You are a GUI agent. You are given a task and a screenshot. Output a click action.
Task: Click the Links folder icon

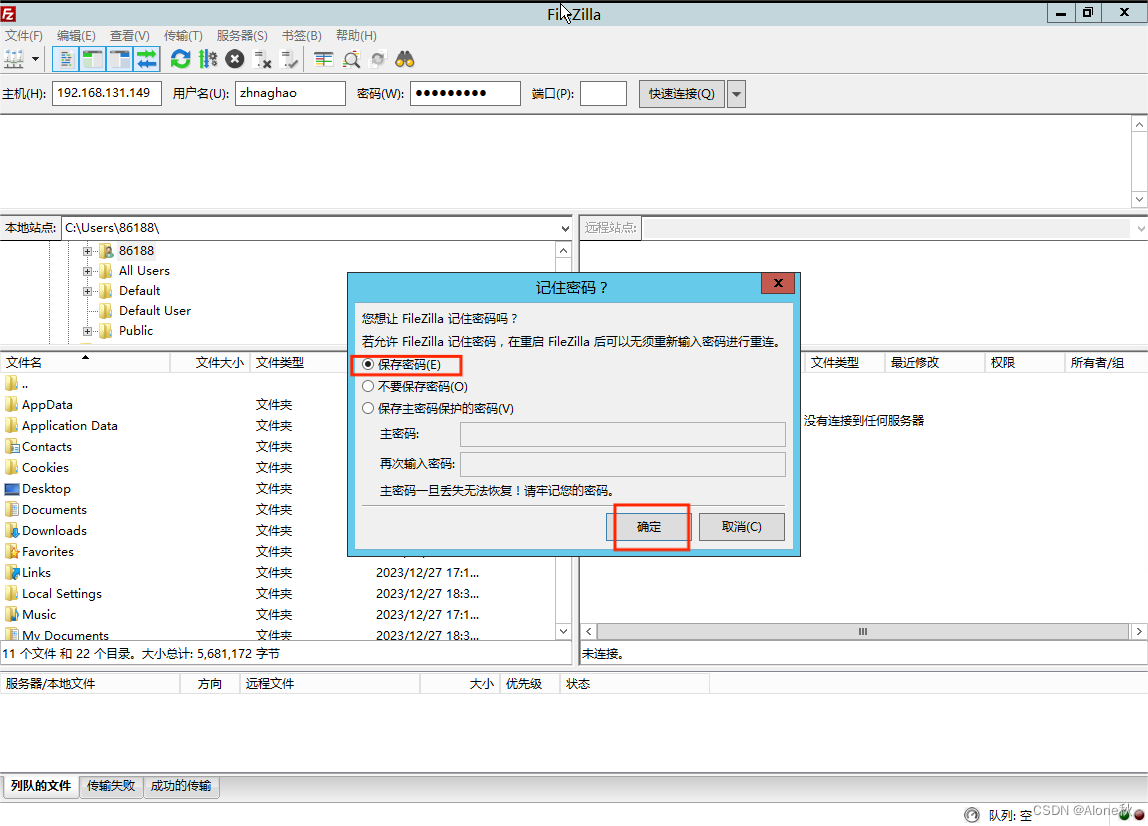12,573
